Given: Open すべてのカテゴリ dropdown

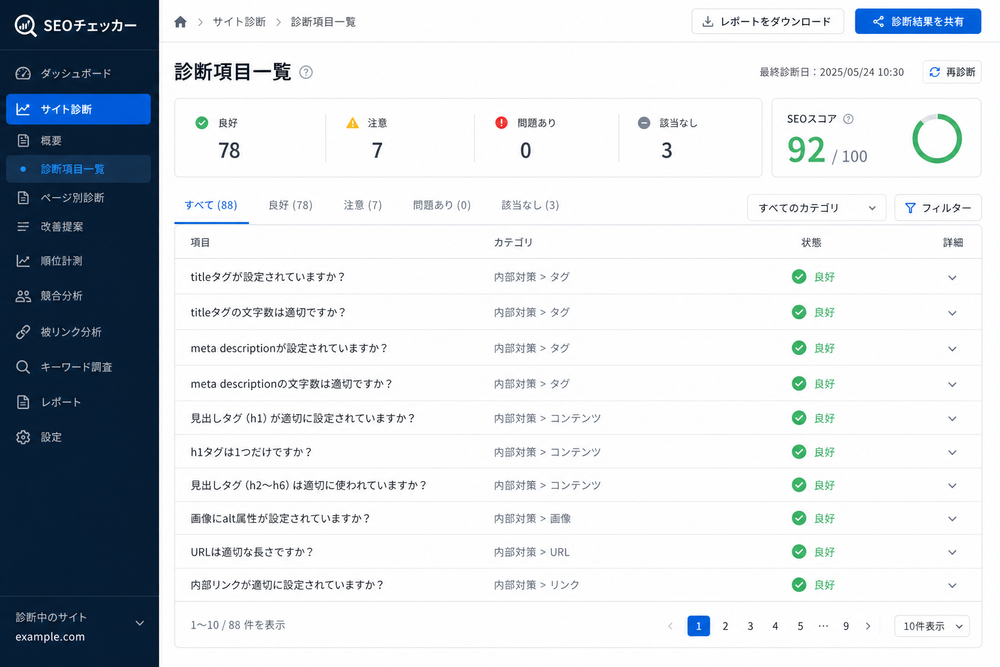Looking at the screenshot, I should pos(816,208).
